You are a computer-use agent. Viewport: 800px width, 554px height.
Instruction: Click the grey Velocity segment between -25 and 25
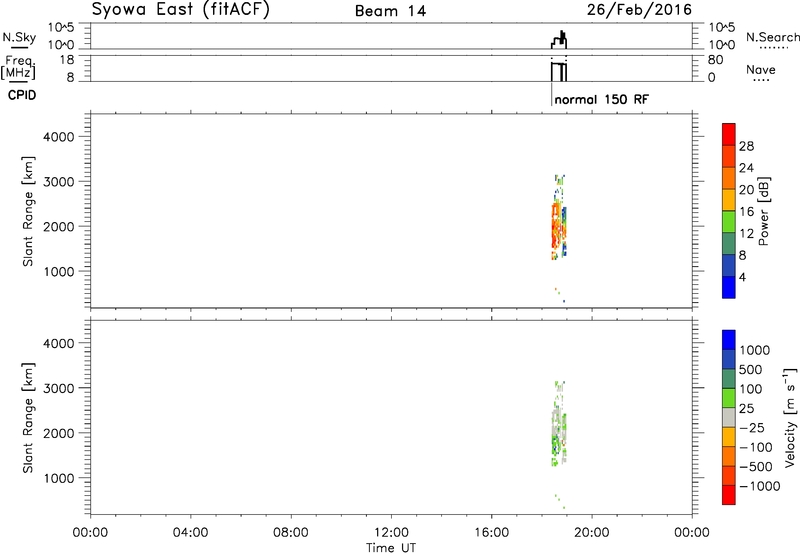point(729,417)
